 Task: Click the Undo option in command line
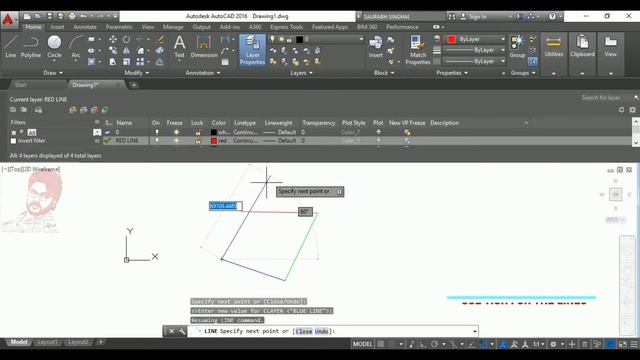(x=321, y=331)
